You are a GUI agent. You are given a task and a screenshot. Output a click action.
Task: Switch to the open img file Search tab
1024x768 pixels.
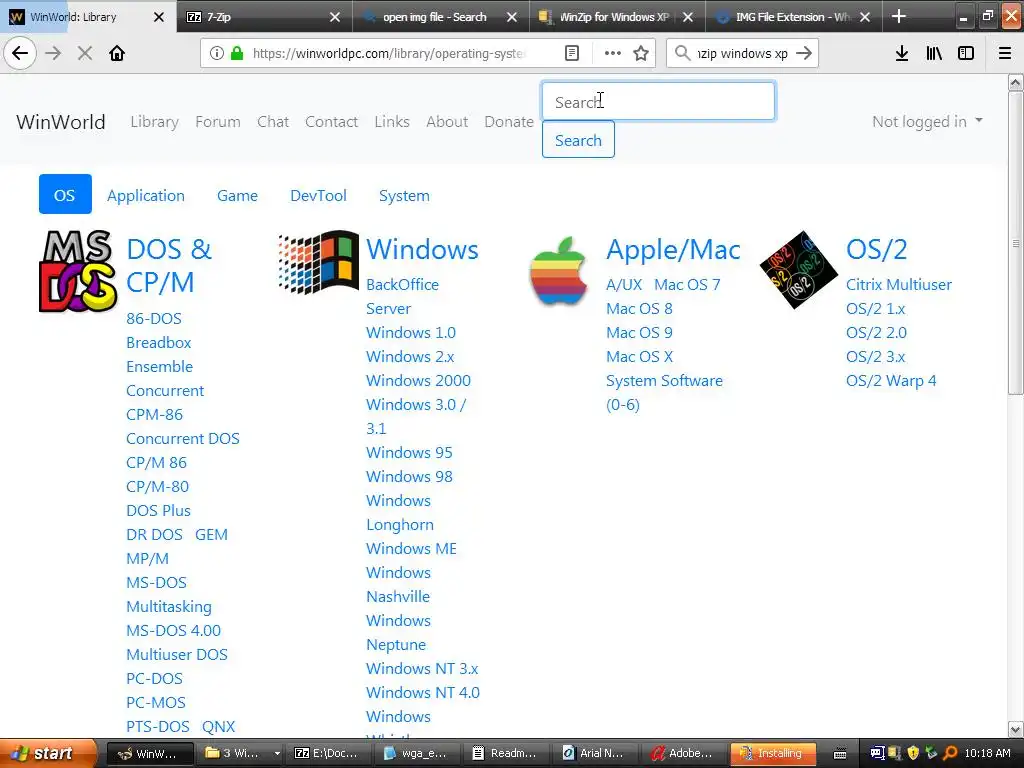(440, 17)
